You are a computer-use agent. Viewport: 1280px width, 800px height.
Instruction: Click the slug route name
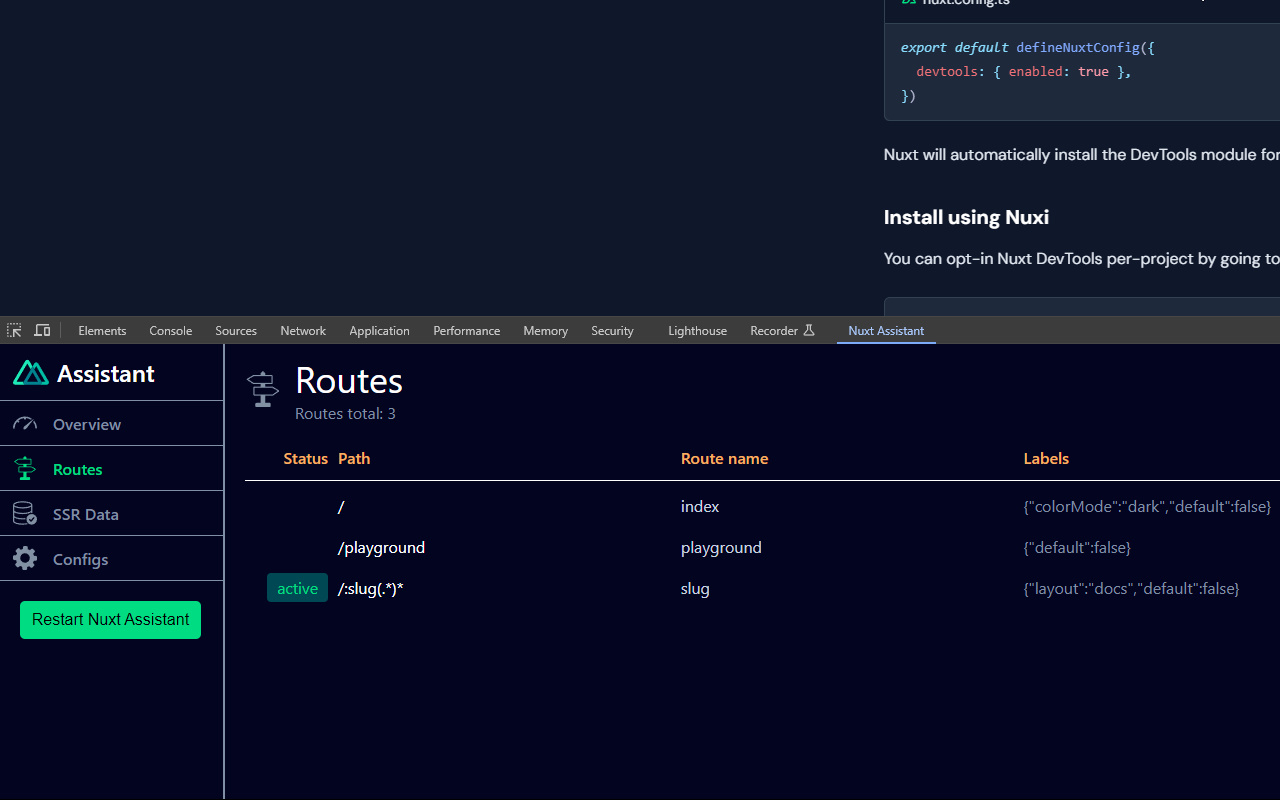[x=695, y=589]
